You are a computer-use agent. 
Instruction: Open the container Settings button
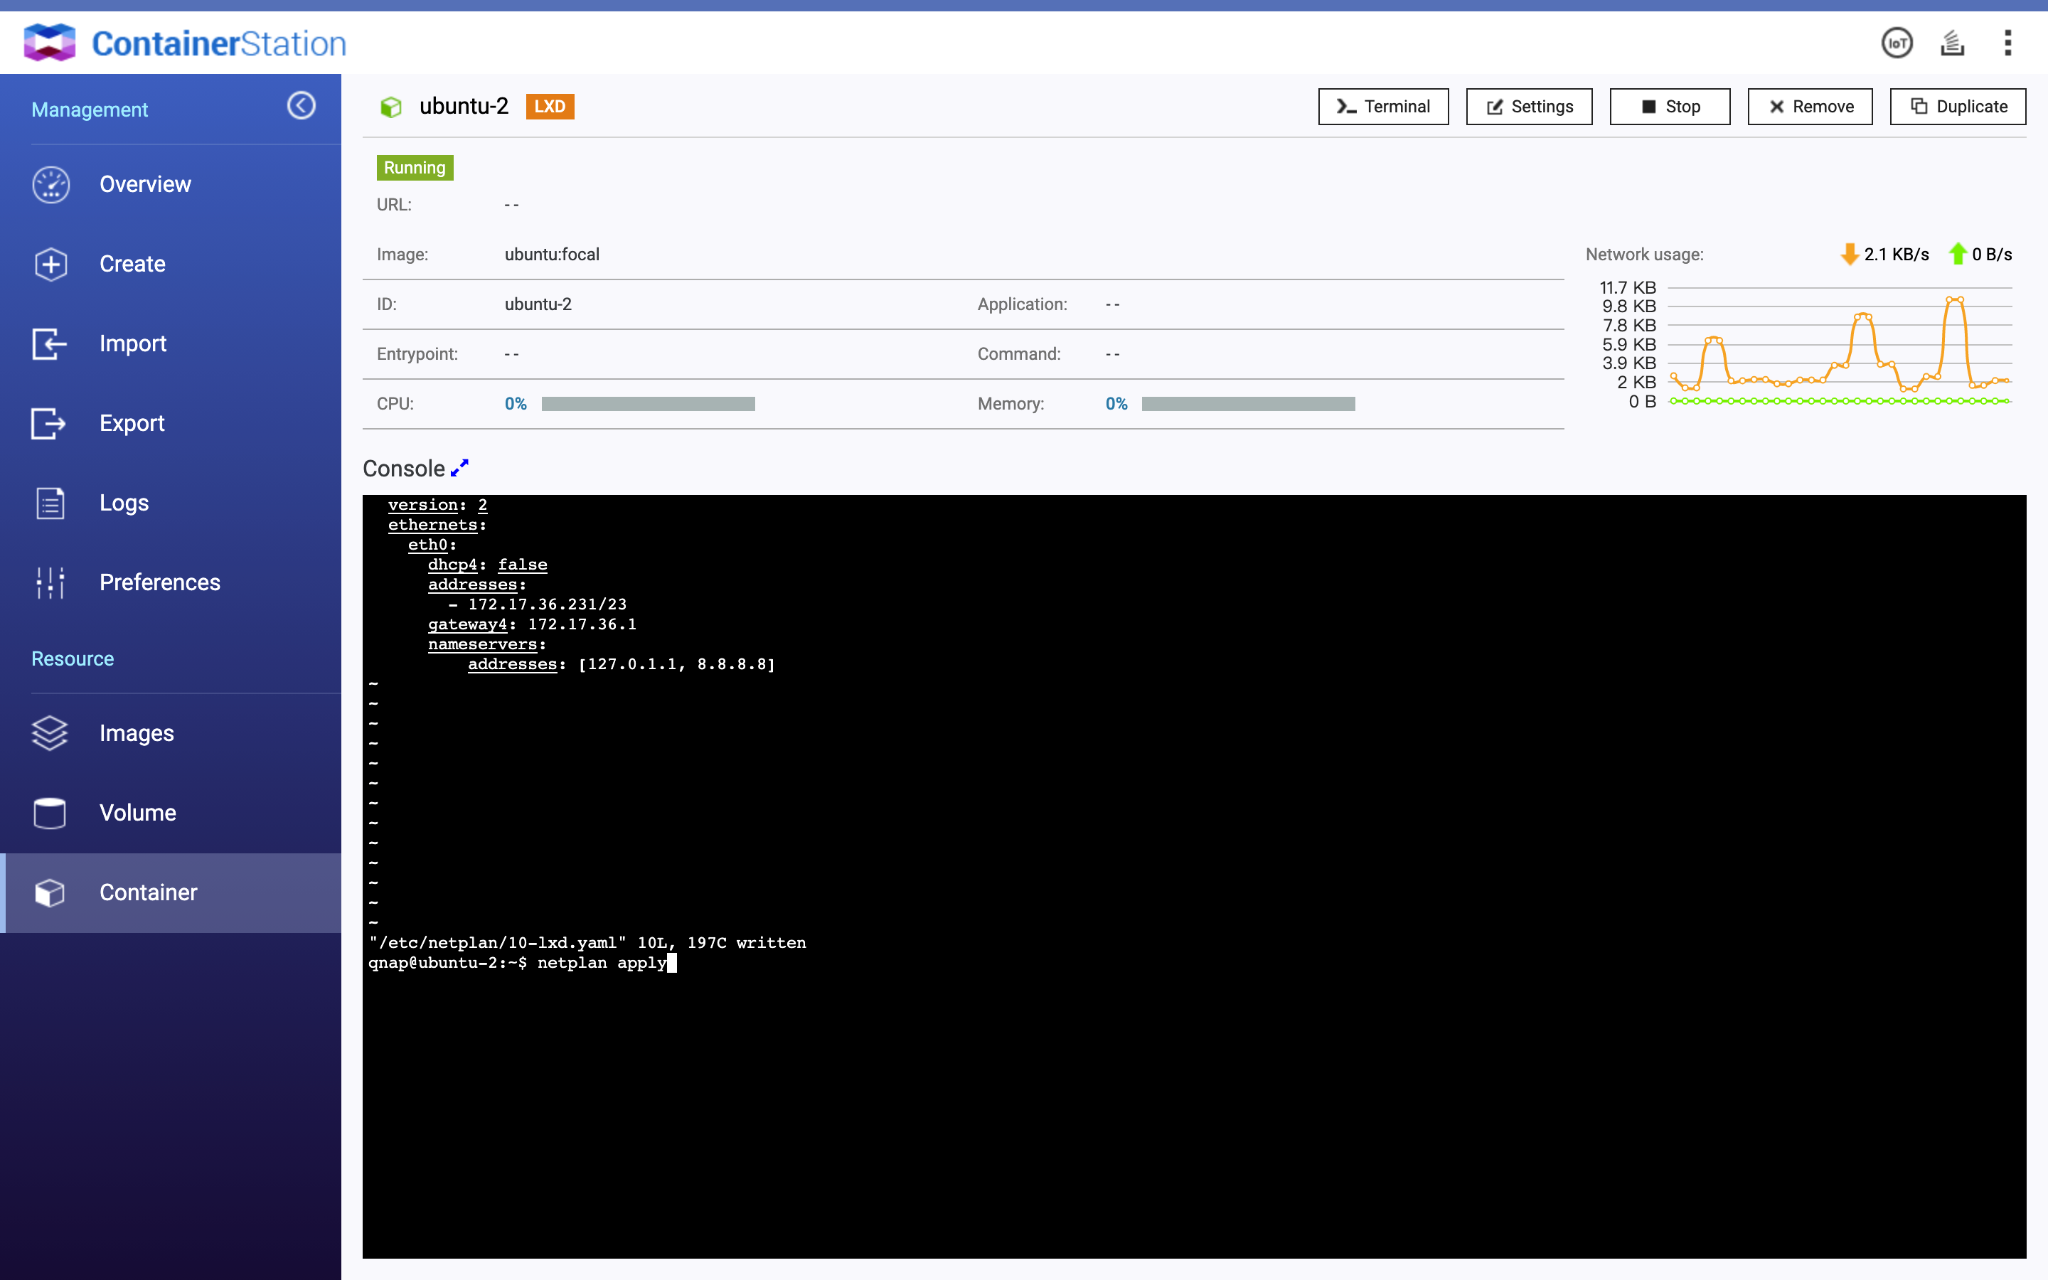[x=1529, y=107]
